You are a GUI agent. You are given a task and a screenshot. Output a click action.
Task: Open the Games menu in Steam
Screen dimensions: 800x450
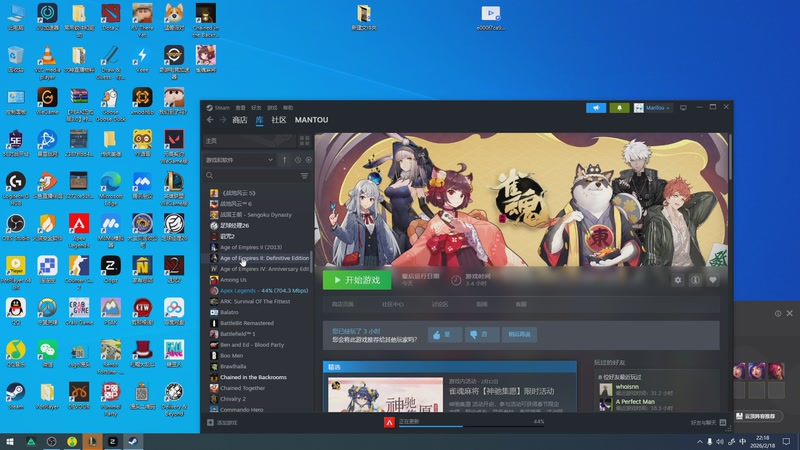[x=272, y=108]
